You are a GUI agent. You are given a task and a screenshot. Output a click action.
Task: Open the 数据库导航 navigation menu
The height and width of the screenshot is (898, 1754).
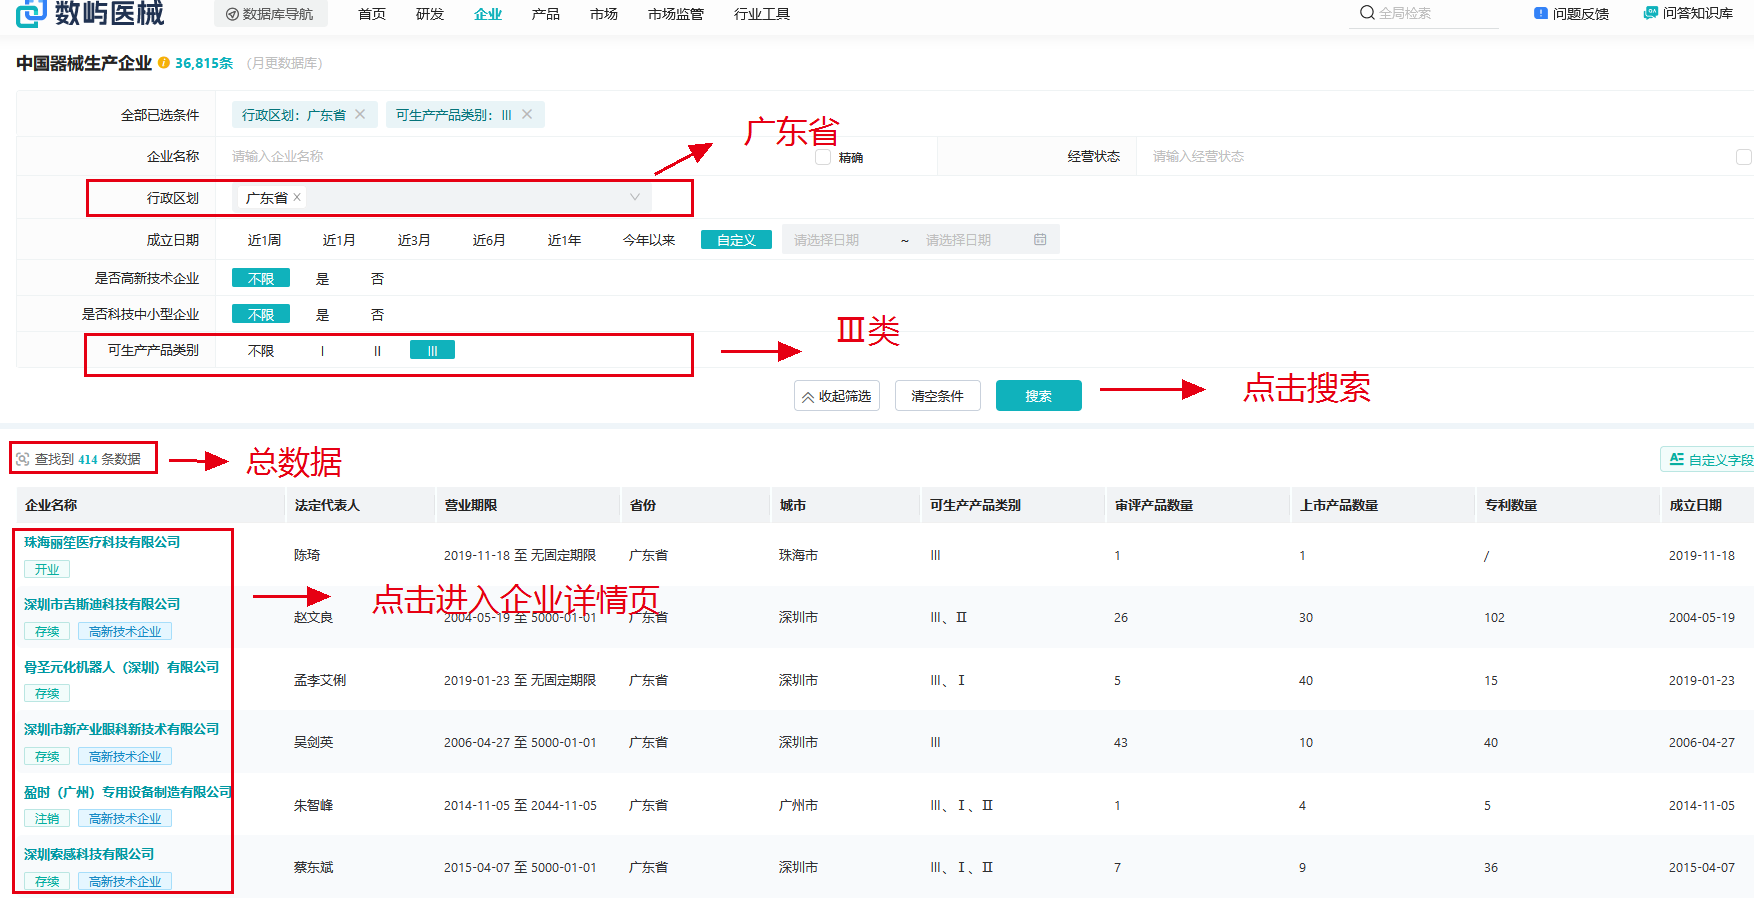click(x=270, y=14)
